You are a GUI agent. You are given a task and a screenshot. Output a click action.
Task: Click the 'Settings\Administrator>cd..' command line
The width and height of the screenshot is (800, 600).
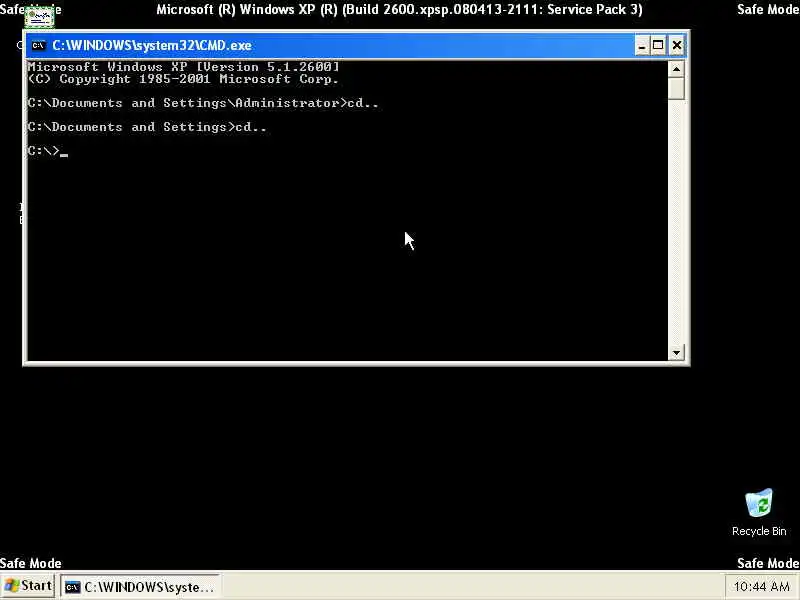tap(203, 103)
